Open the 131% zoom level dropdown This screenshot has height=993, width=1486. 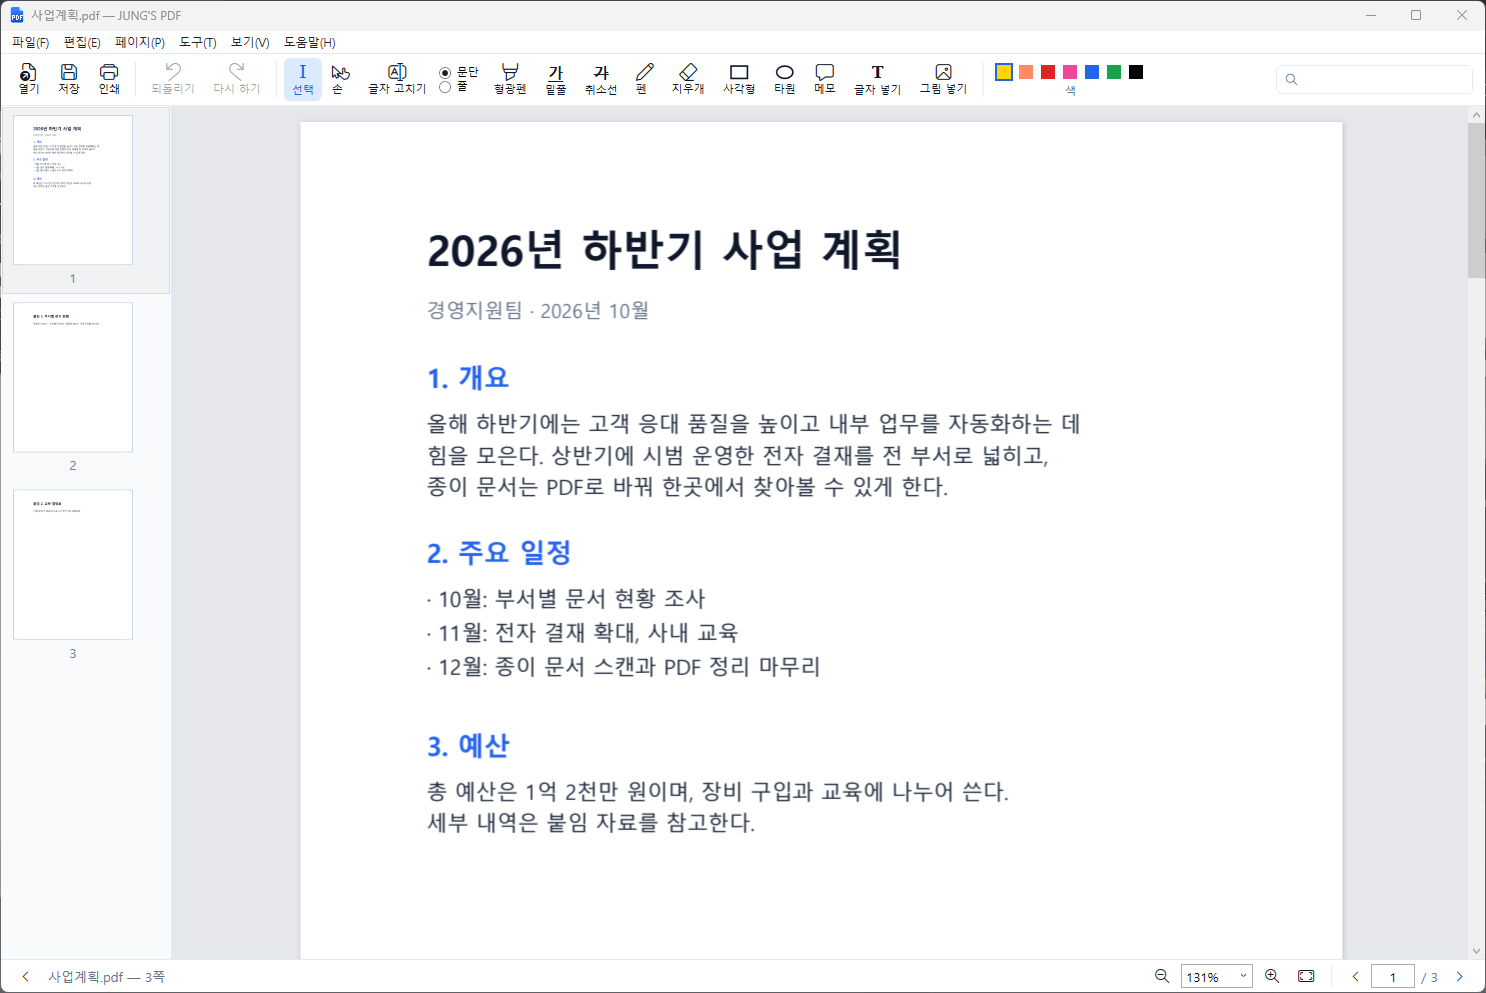click(x=1217, y=977)
